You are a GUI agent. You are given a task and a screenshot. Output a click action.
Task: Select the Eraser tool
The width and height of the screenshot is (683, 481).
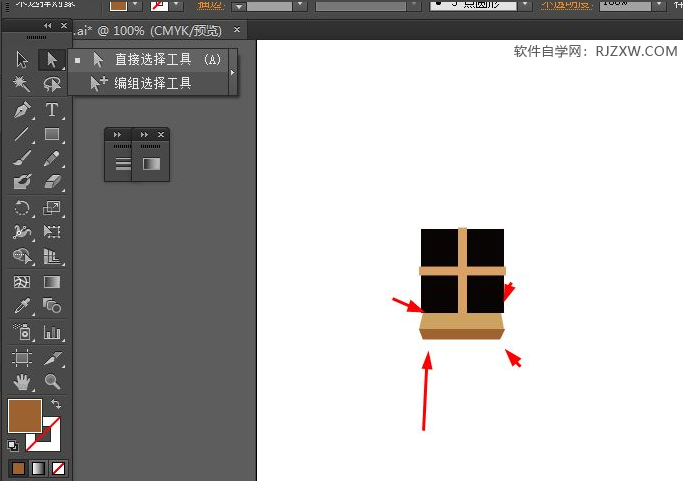click(52, 182)
